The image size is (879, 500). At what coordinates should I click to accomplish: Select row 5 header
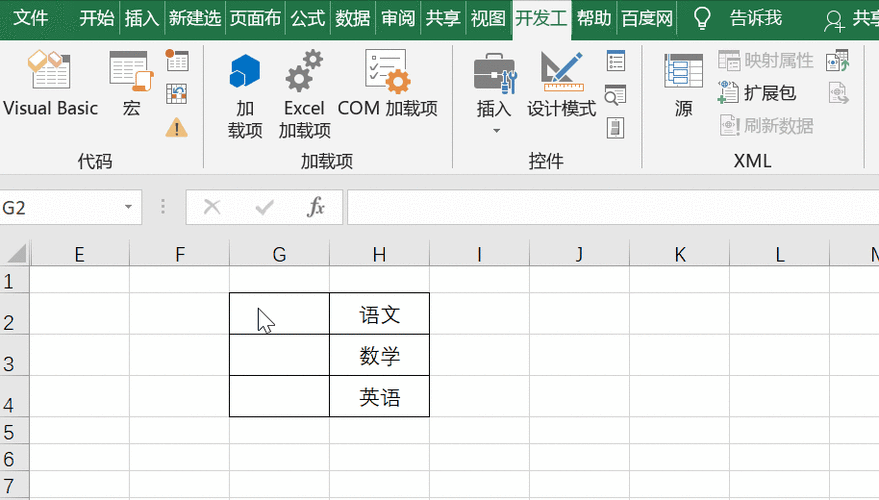[15, 431]
